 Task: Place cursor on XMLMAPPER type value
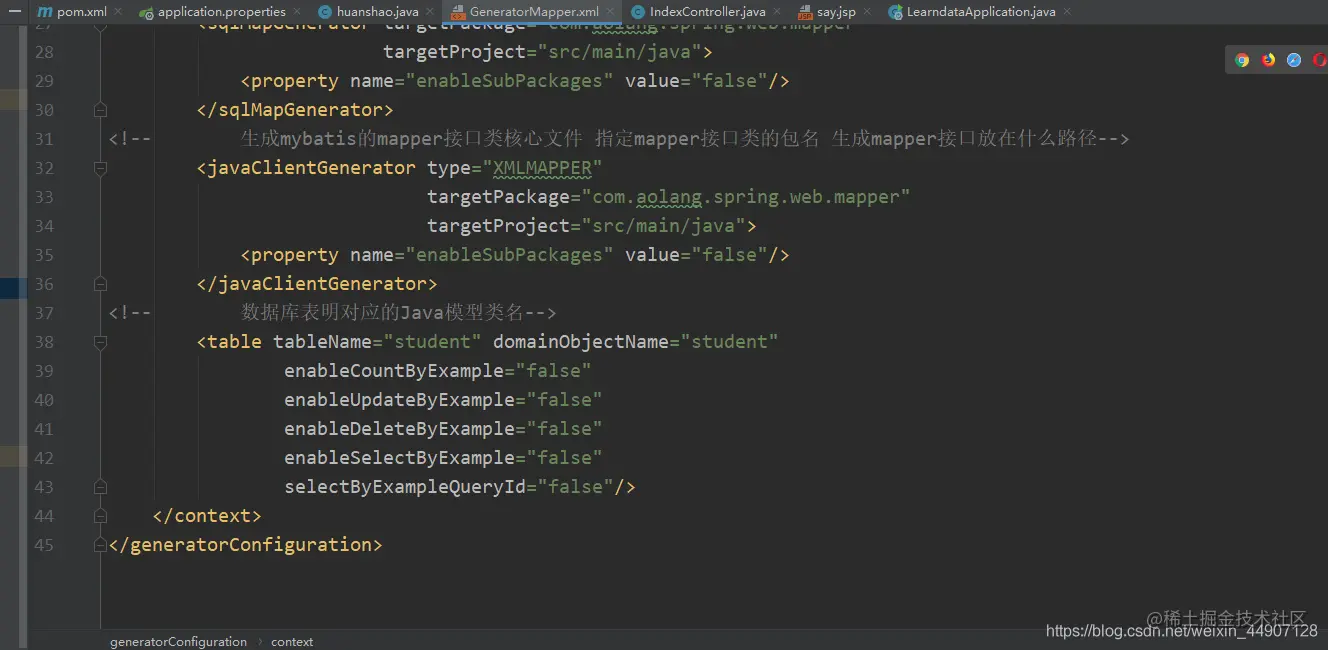[543, 168]
